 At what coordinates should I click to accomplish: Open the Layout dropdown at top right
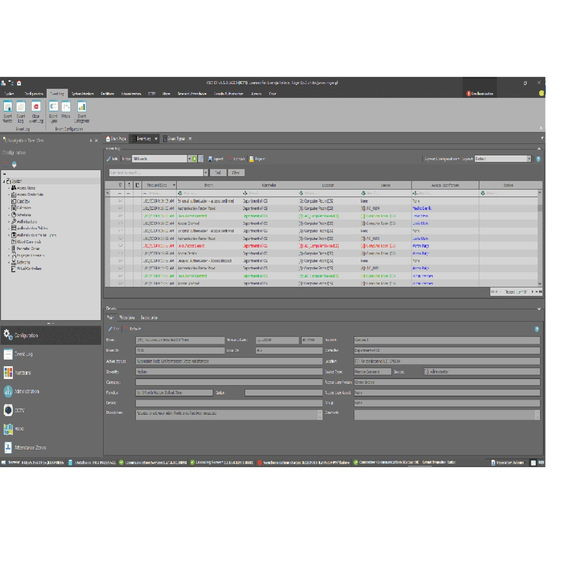[x=529, y=159]
